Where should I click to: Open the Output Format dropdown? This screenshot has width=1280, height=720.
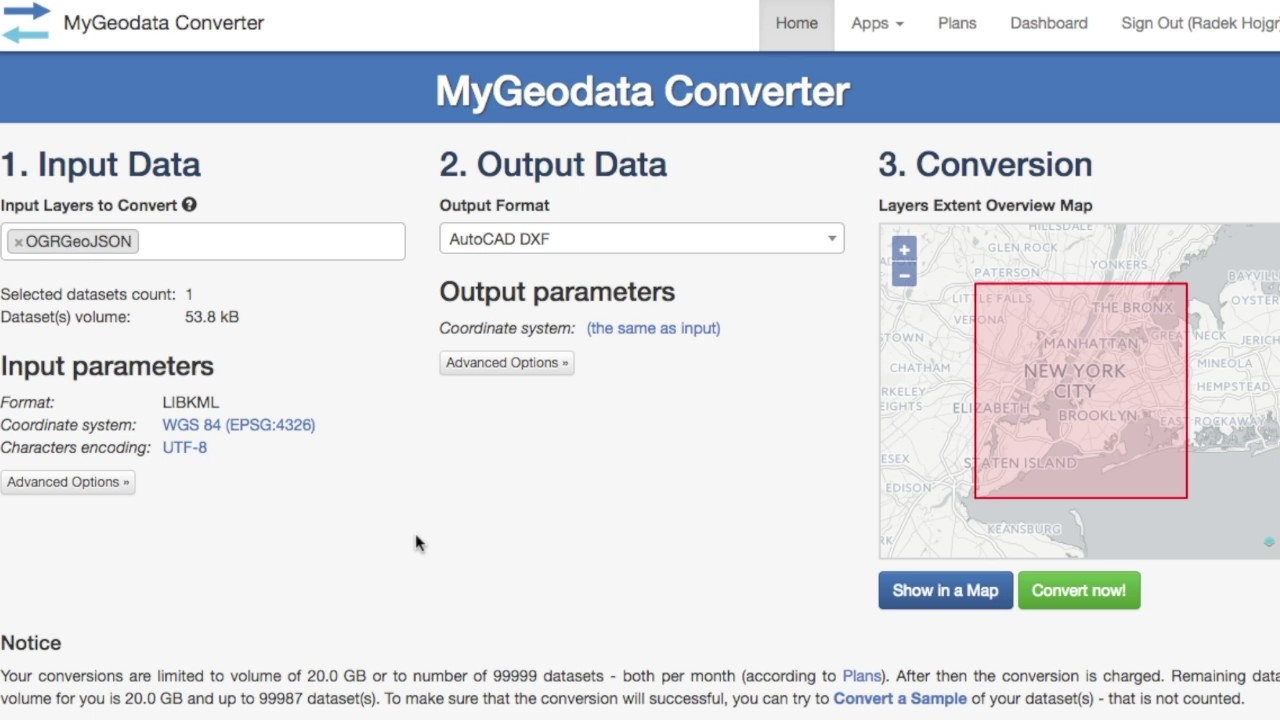(641, 239)
